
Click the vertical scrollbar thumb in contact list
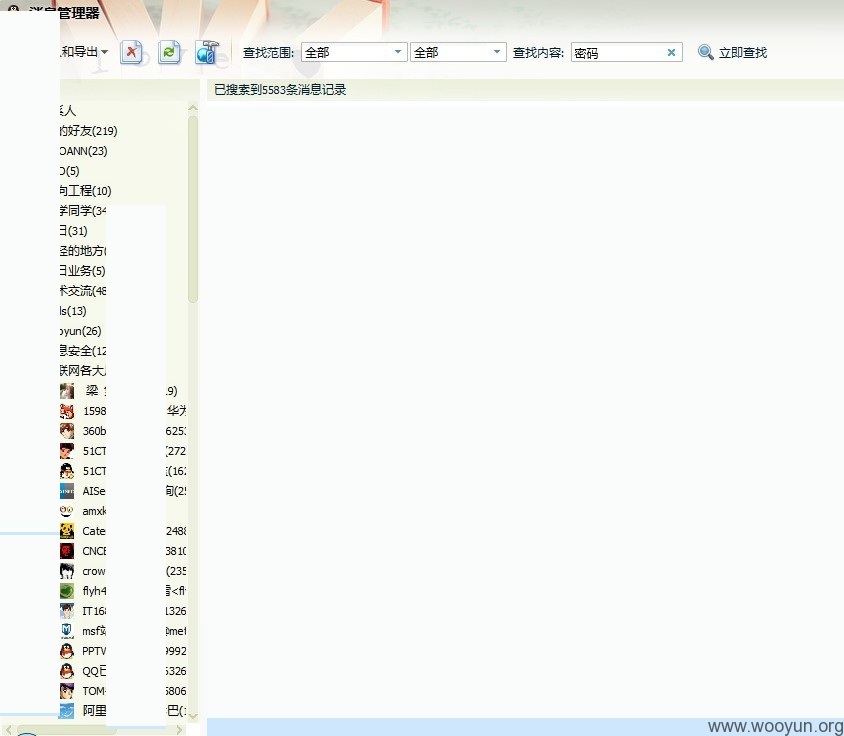[x=193, y=209]
